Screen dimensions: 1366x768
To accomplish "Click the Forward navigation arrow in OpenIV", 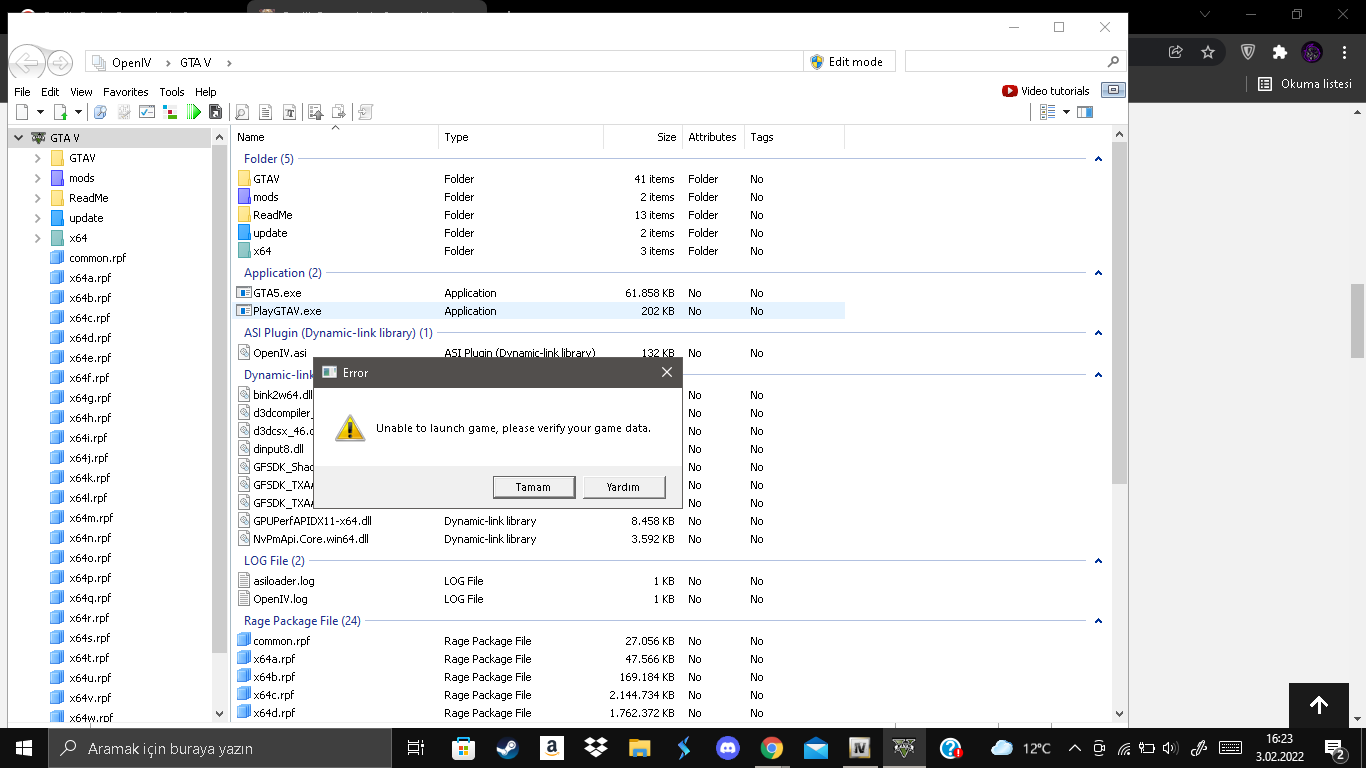I will (x=60, y=62).
